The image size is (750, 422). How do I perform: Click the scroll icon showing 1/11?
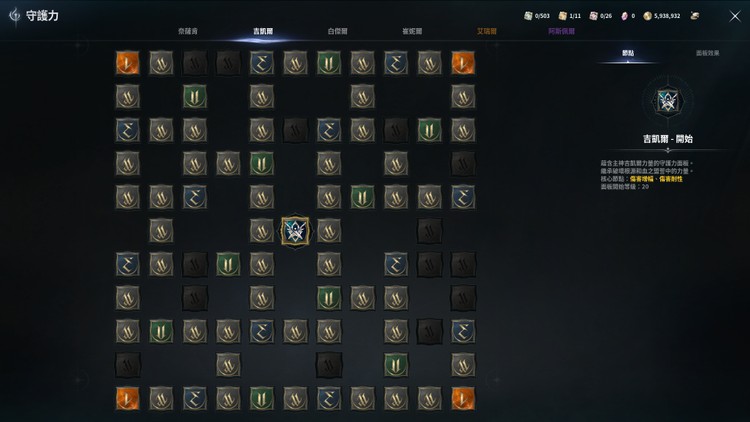tap(563, 16)
